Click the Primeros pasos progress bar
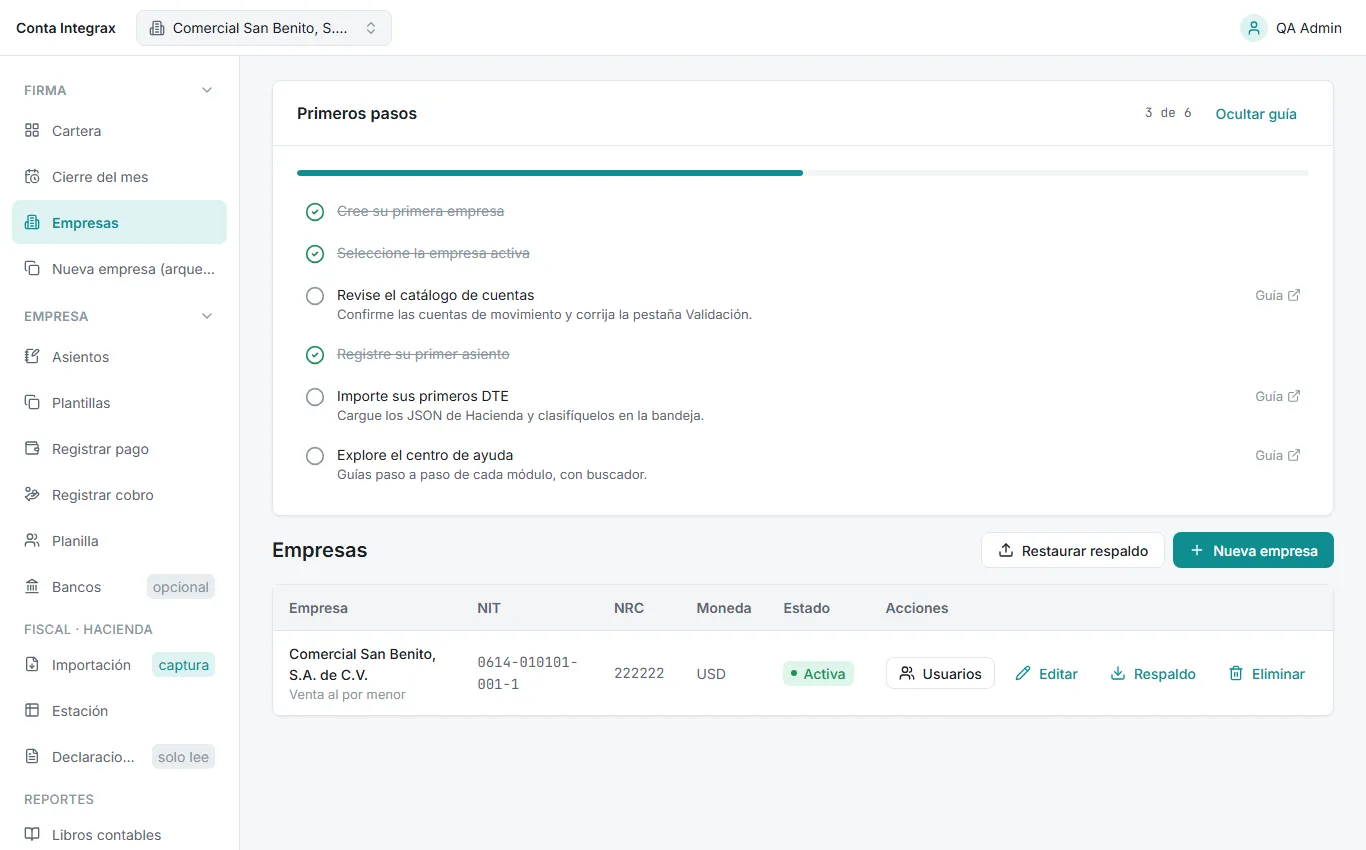The image size is (1366, 850). 802,173
